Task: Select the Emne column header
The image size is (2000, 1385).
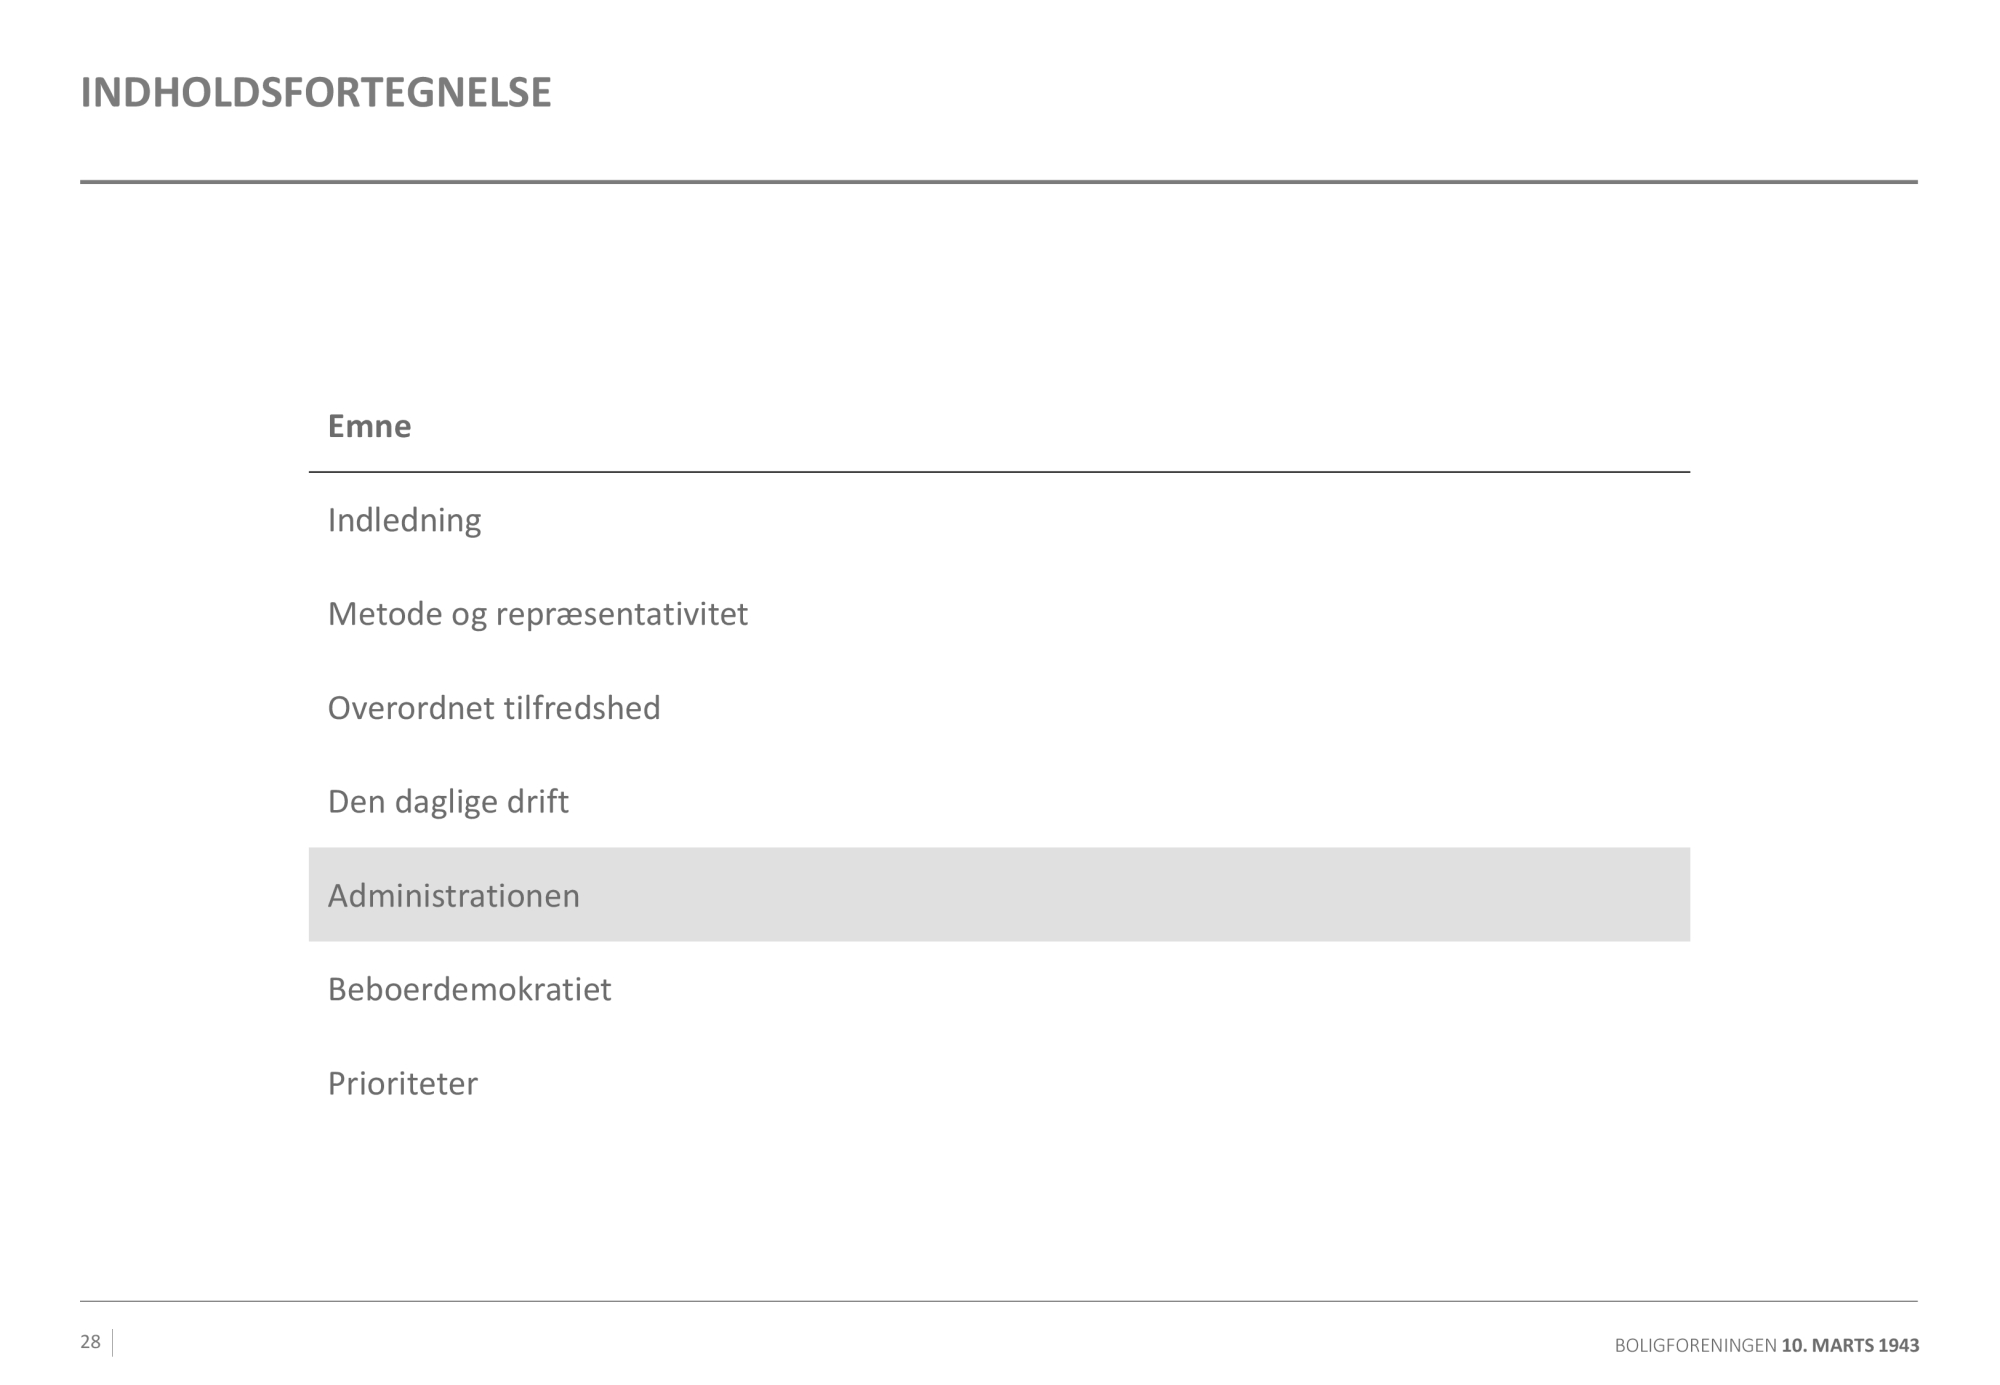Action: click(x=369, y=427)
